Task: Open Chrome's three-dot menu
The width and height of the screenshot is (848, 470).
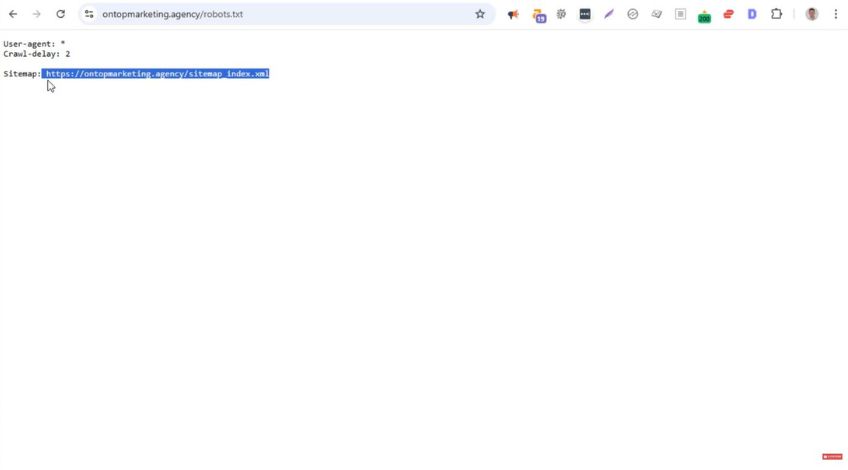Action: tap(836, 14)
